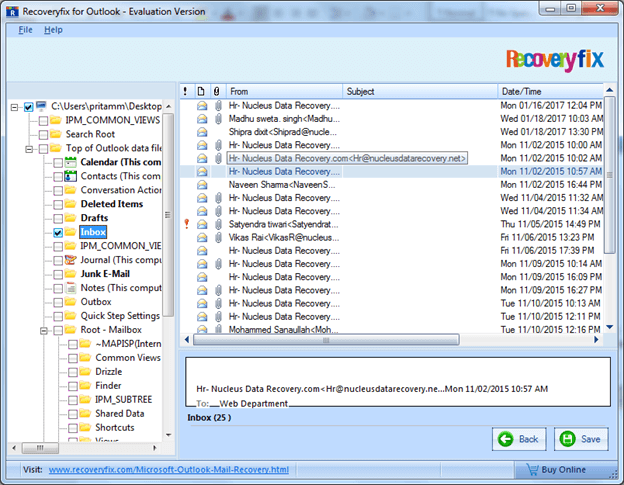624x485 pixels.
Task: Click attachment clip on Vikas Rai email
Action: tap(218, 238)
